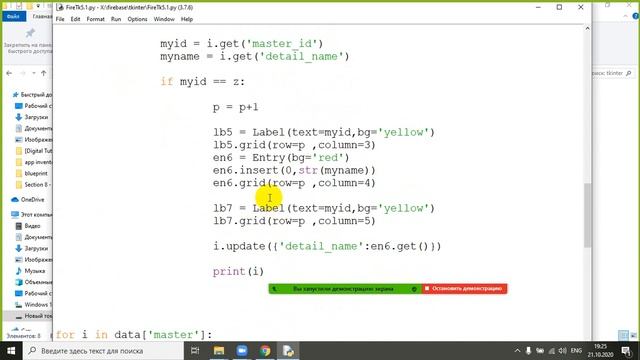Select Этот компьютер in Explorer sidebar

click(32, 214)
